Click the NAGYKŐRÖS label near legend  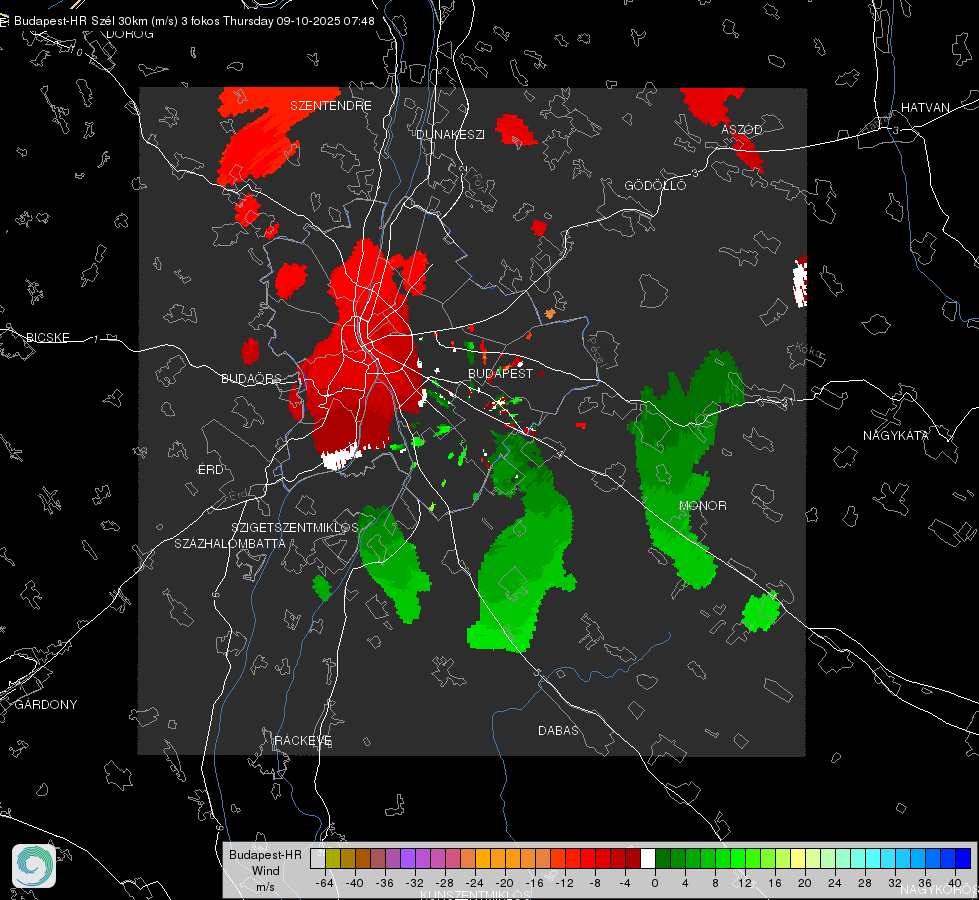click(939, 891)
